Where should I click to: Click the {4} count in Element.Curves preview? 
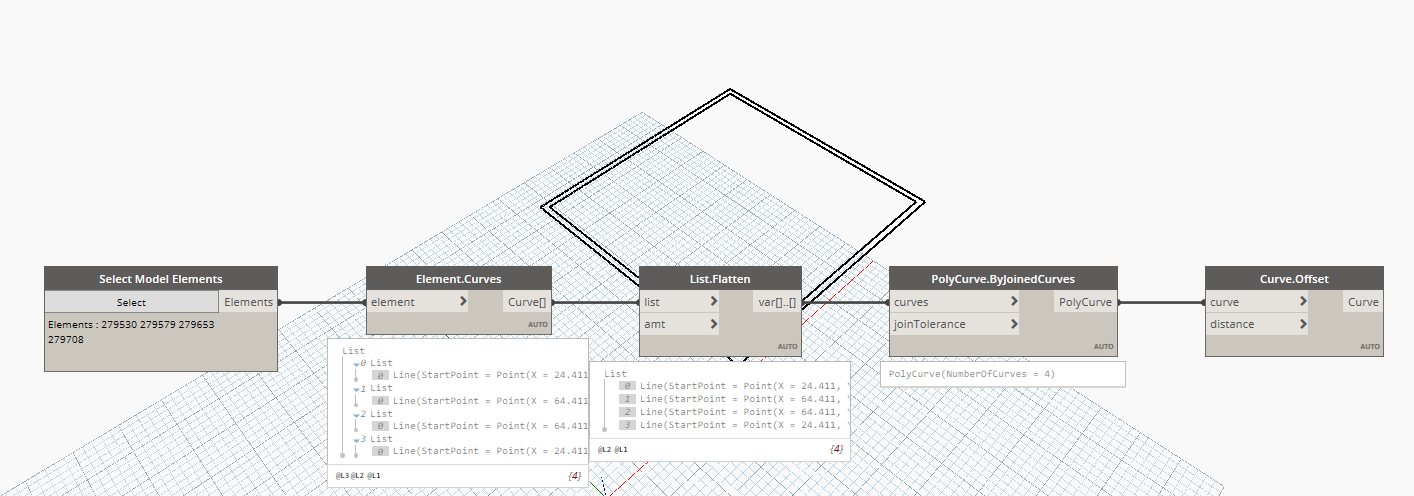point(574,476)
